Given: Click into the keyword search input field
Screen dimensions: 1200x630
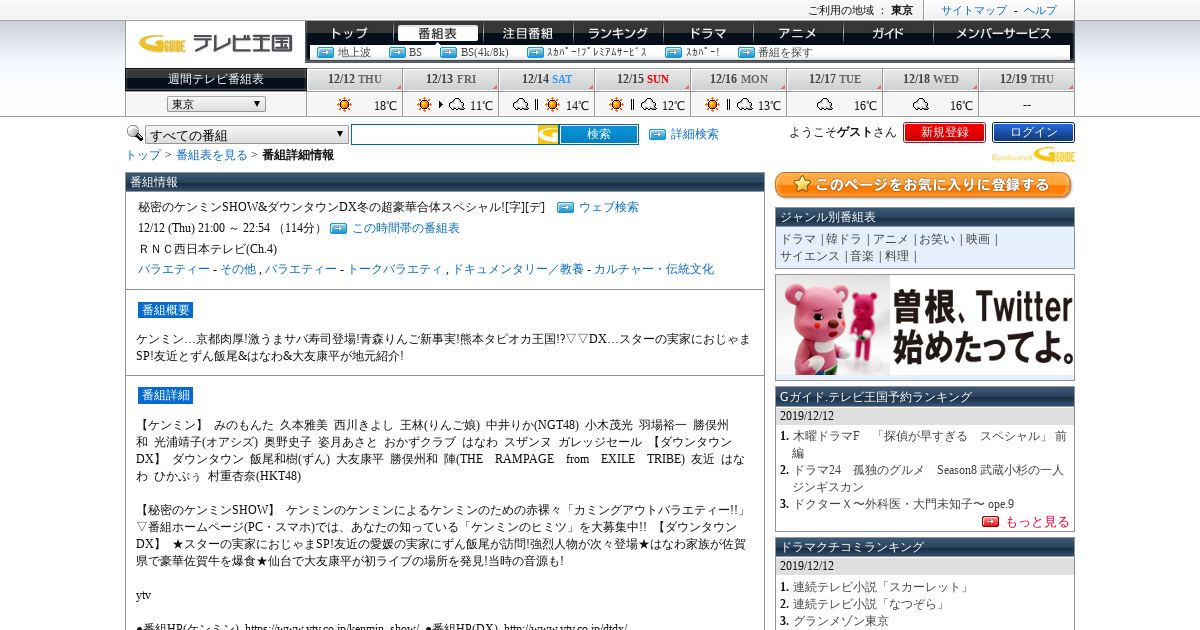Looking at the screenshot, I should (444, 134).
